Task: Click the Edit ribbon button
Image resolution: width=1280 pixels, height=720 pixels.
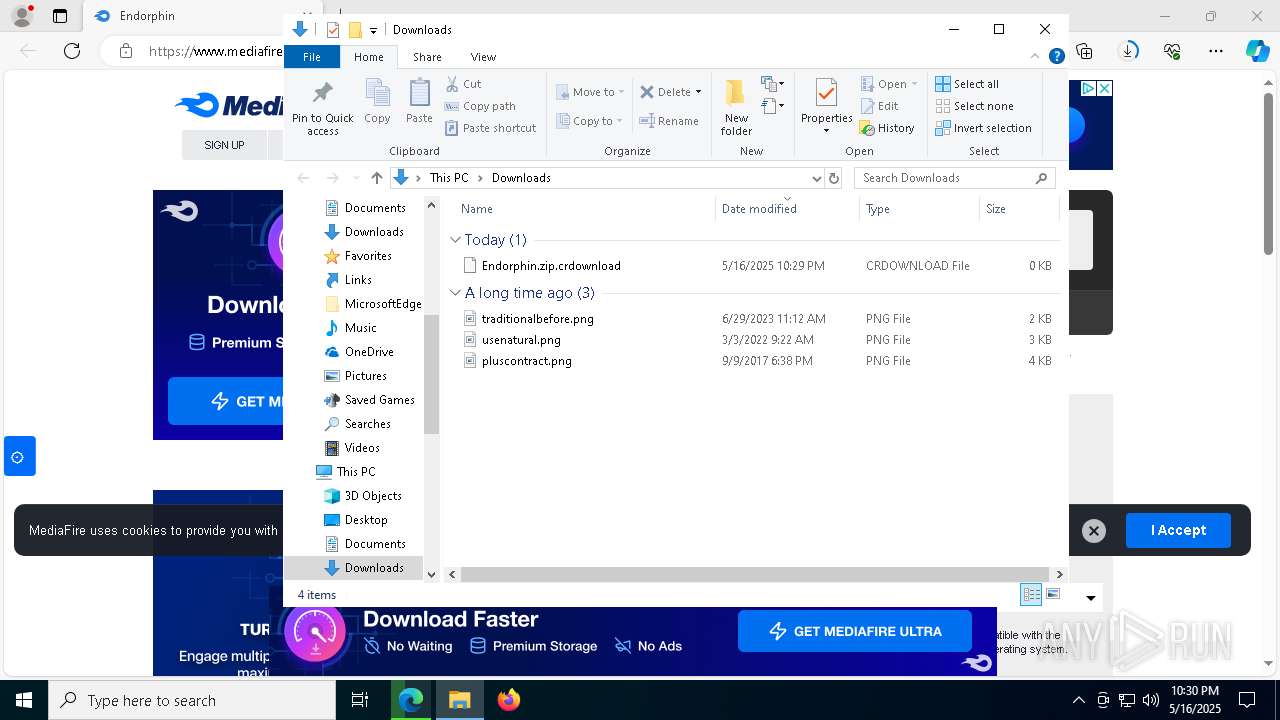Action: click(x=879, y=106)
